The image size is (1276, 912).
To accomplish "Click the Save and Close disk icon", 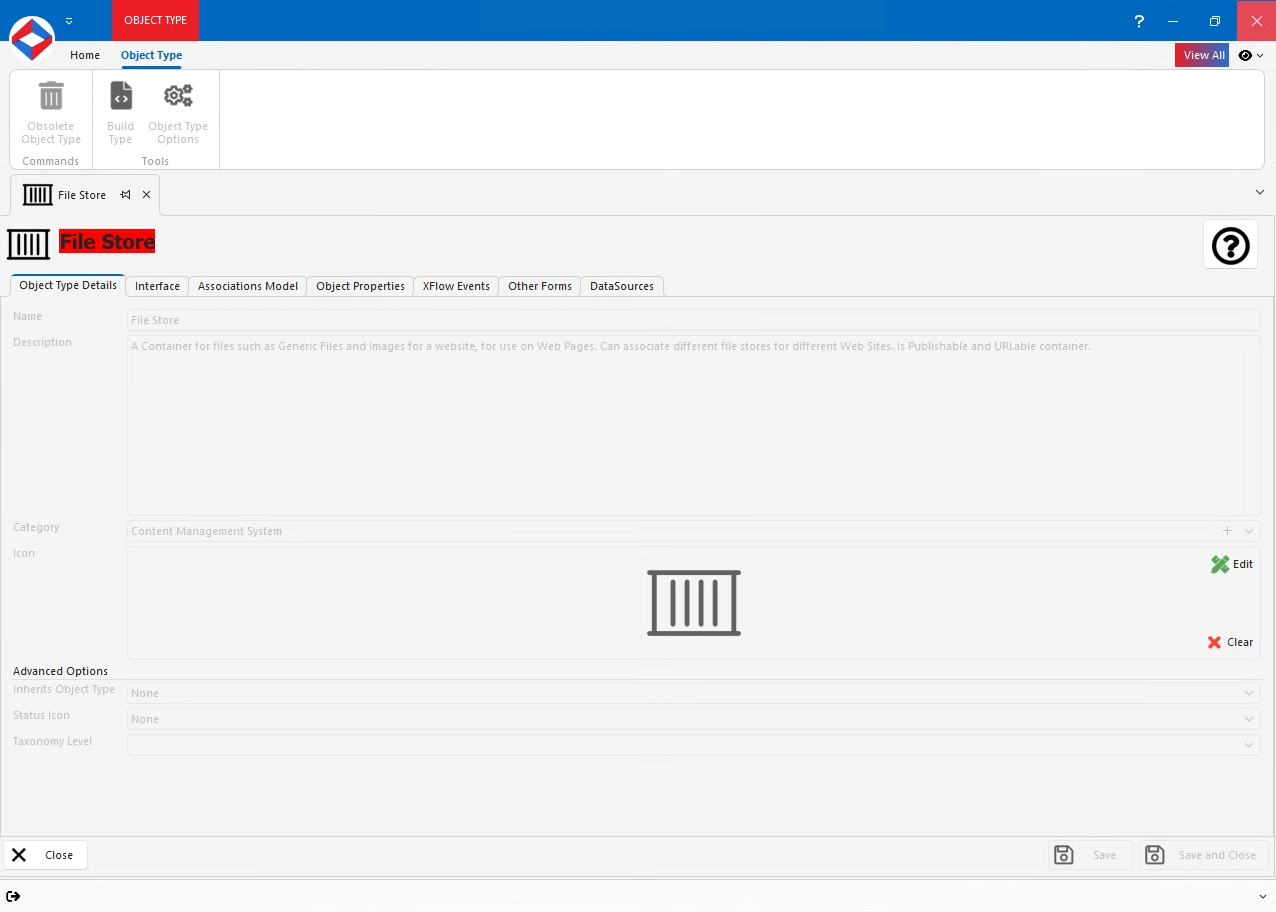I will coord(1155,855).
